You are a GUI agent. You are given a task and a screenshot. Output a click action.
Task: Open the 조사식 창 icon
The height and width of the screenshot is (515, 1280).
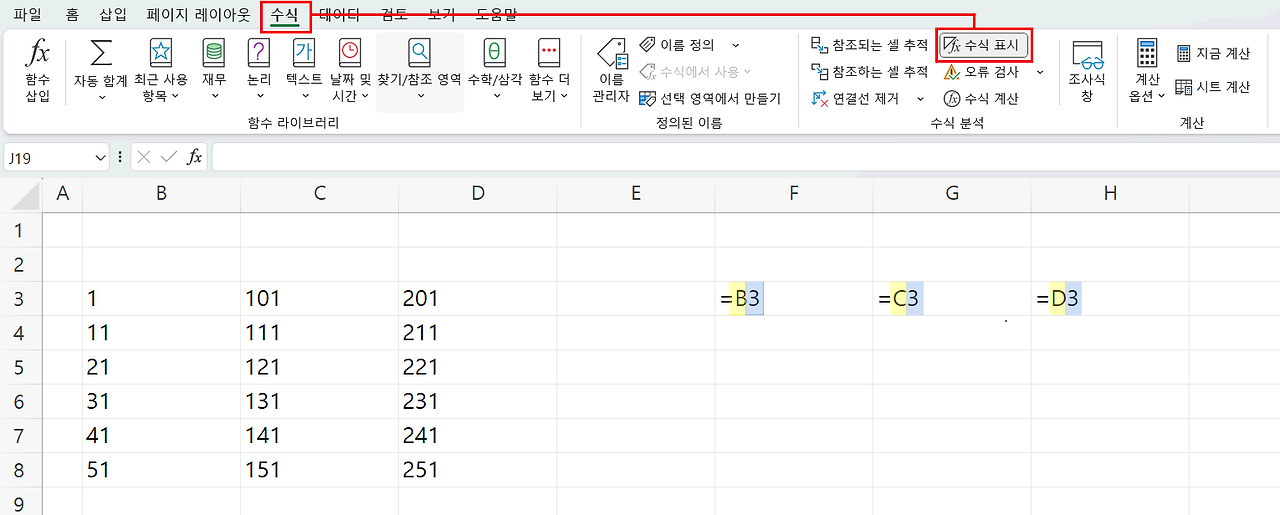(x=1087, y=54)
